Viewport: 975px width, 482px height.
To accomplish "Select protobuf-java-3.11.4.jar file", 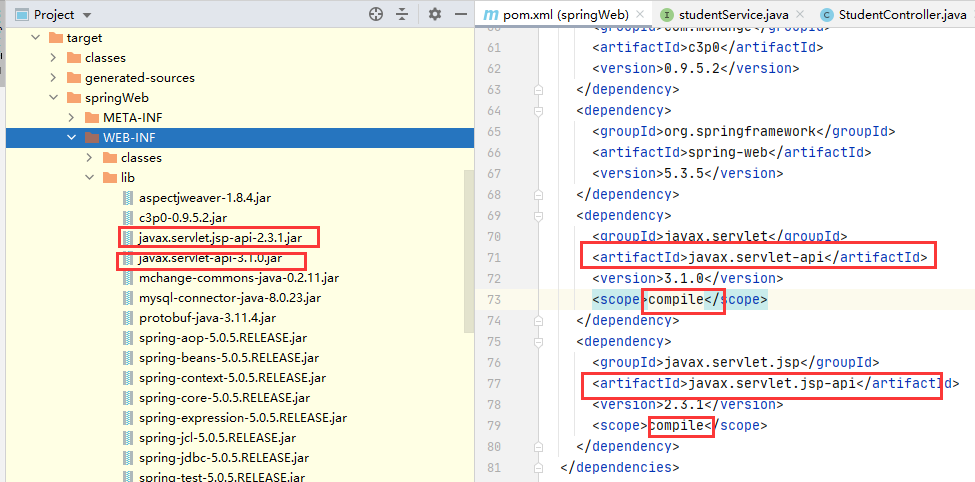I will point(208,318).
